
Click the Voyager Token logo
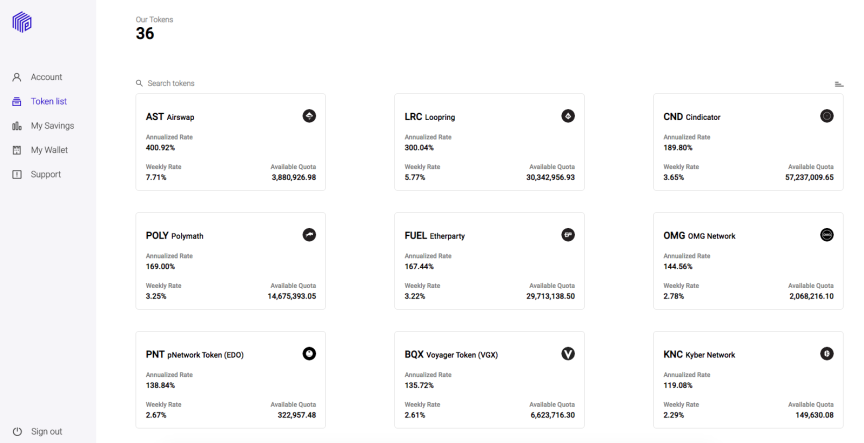pos(568,354)
